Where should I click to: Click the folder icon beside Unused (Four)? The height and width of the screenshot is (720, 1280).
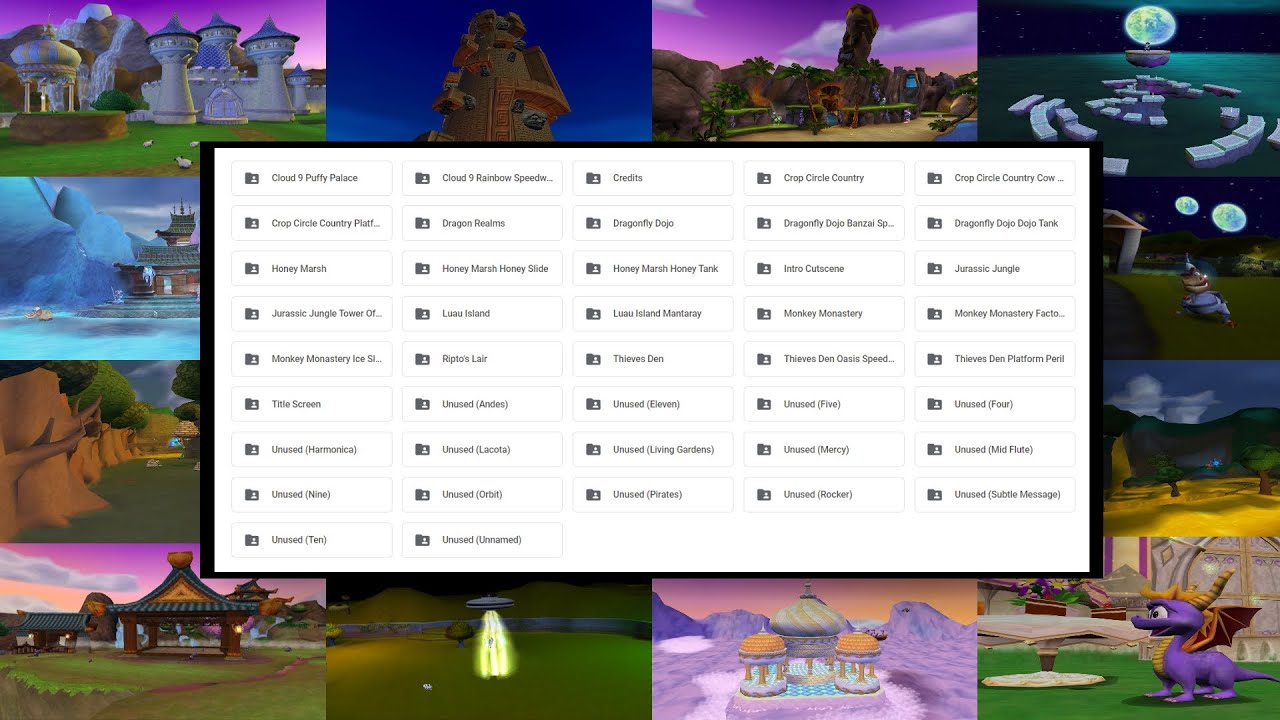pyautogui.click(x=935, y=405)
